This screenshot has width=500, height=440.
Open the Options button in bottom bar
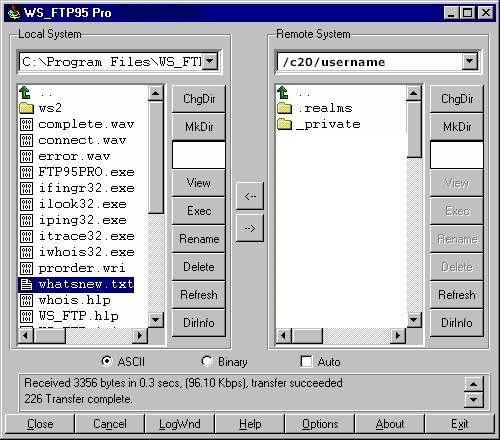click(320, 424)
